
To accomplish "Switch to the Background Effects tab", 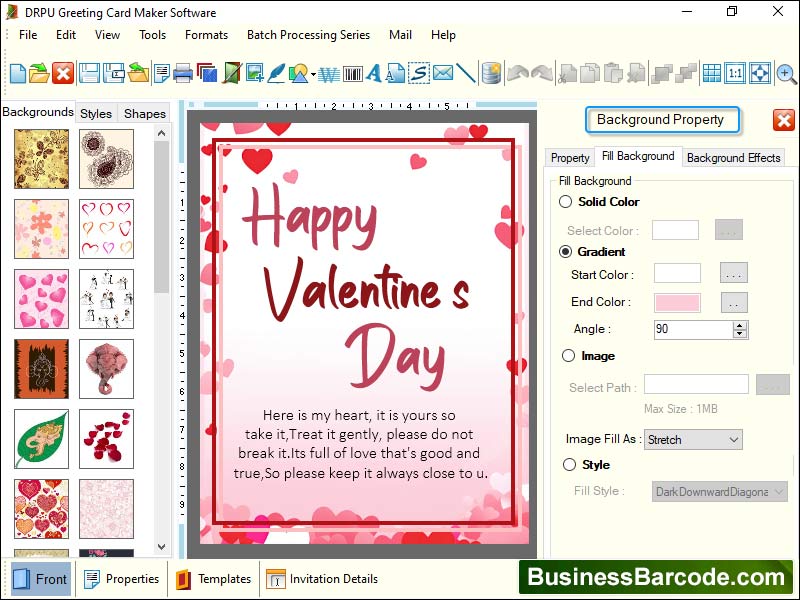I will pos(735,157).
